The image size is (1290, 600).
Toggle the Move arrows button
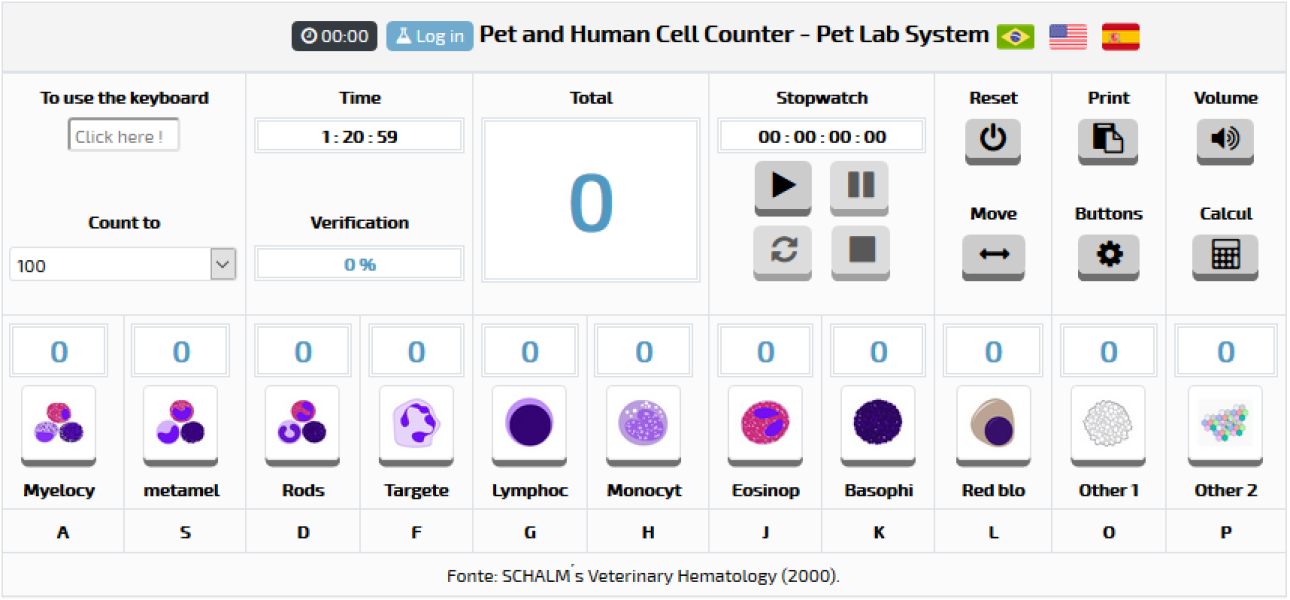993,255
